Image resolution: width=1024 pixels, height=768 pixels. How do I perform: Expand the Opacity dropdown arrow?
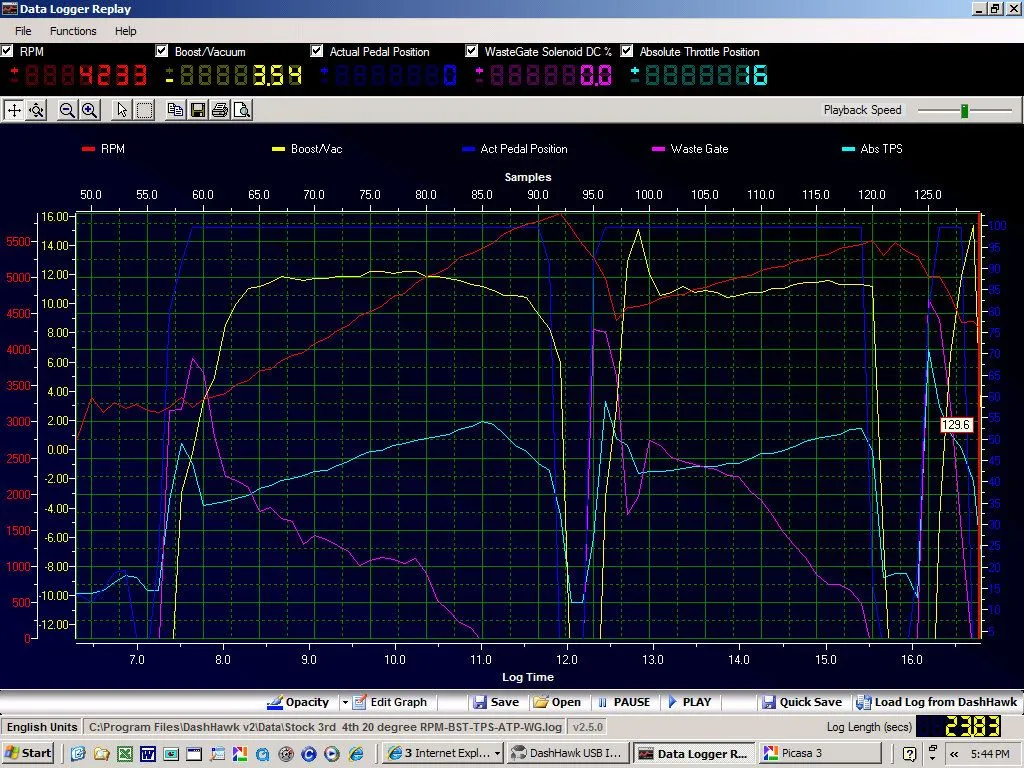[x=345, y=702]
